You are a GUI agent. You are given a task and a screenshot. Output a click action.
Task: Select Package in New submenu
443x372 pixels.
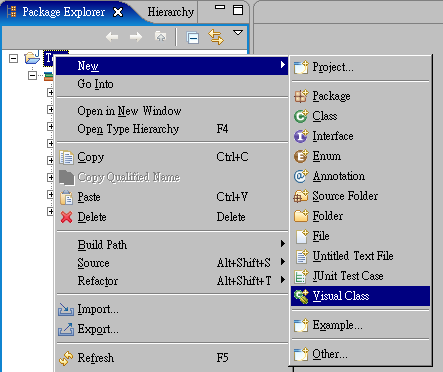tap(361, 96)
